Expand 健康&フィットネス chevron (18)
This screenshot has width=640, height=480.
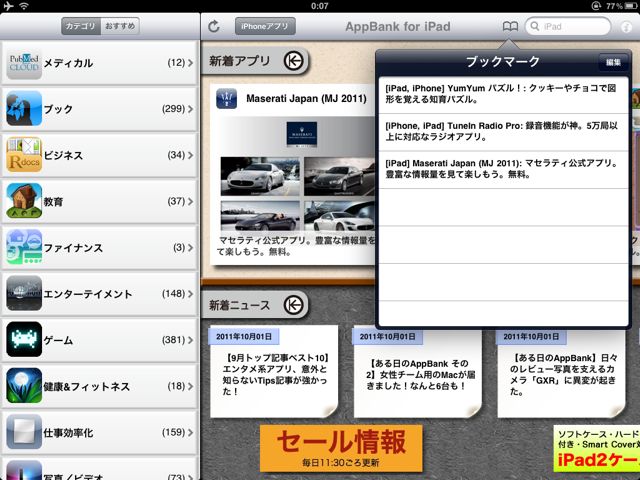pos(191,386)
